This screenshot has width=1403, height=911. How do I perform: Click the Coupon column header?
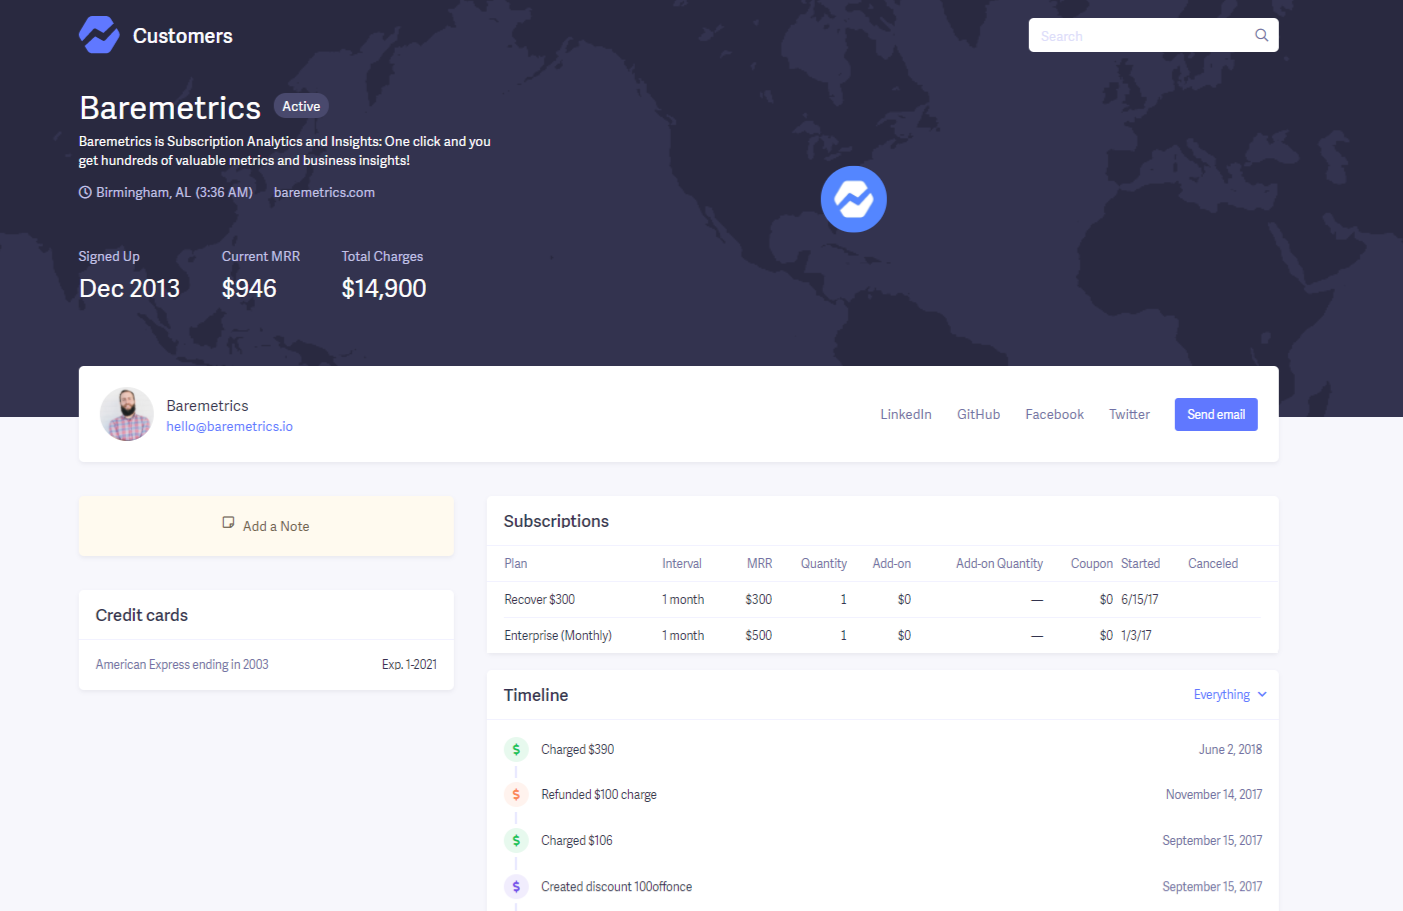click(x=1091, y=563)
